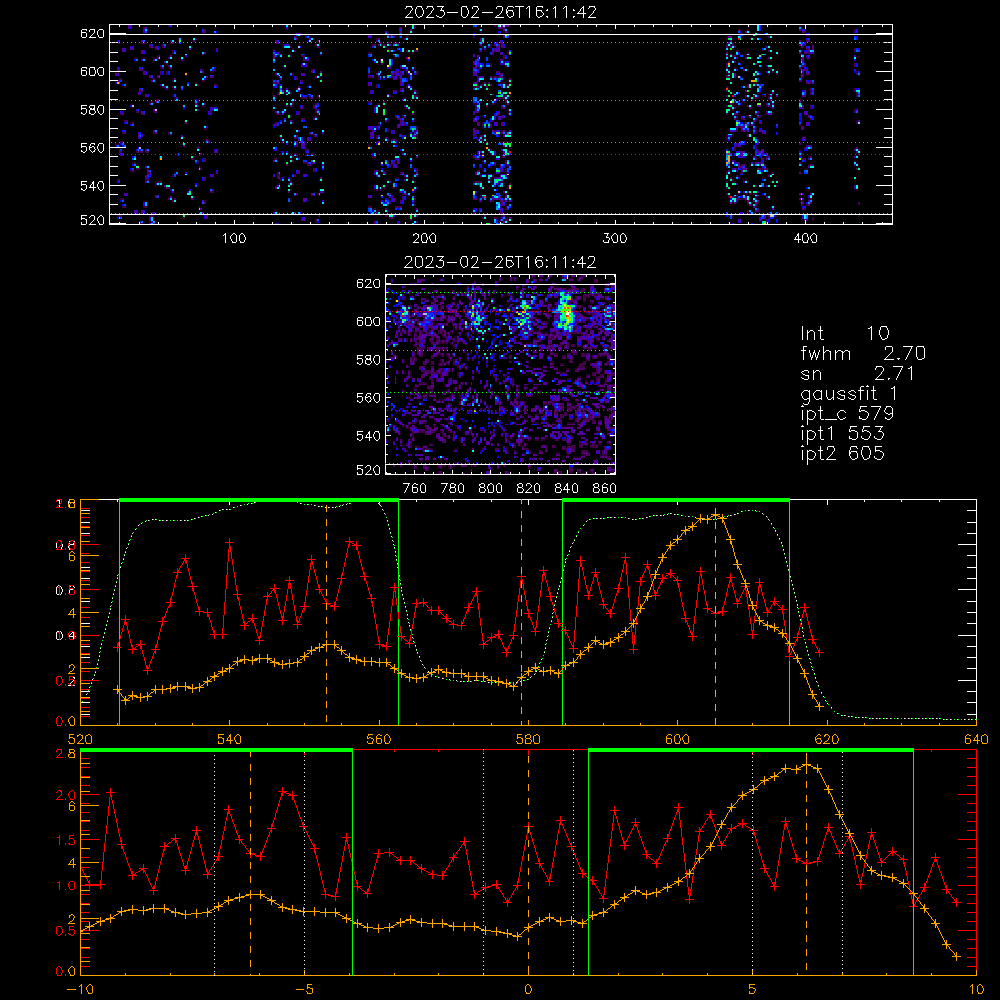Click x-axis label 860 below middle image

605,489
